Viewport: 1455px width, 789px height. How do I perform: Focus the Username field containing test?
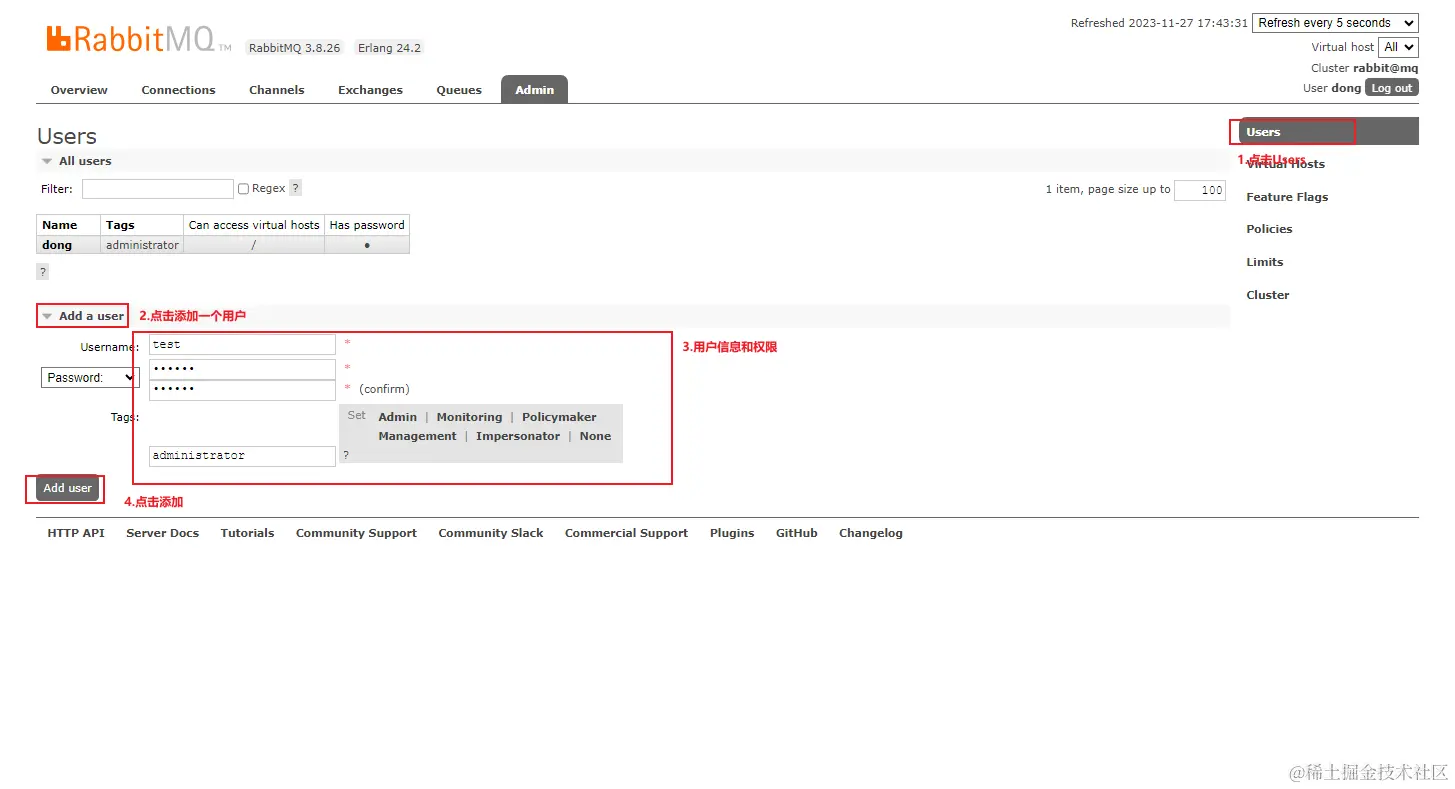[x=242, y=344]
